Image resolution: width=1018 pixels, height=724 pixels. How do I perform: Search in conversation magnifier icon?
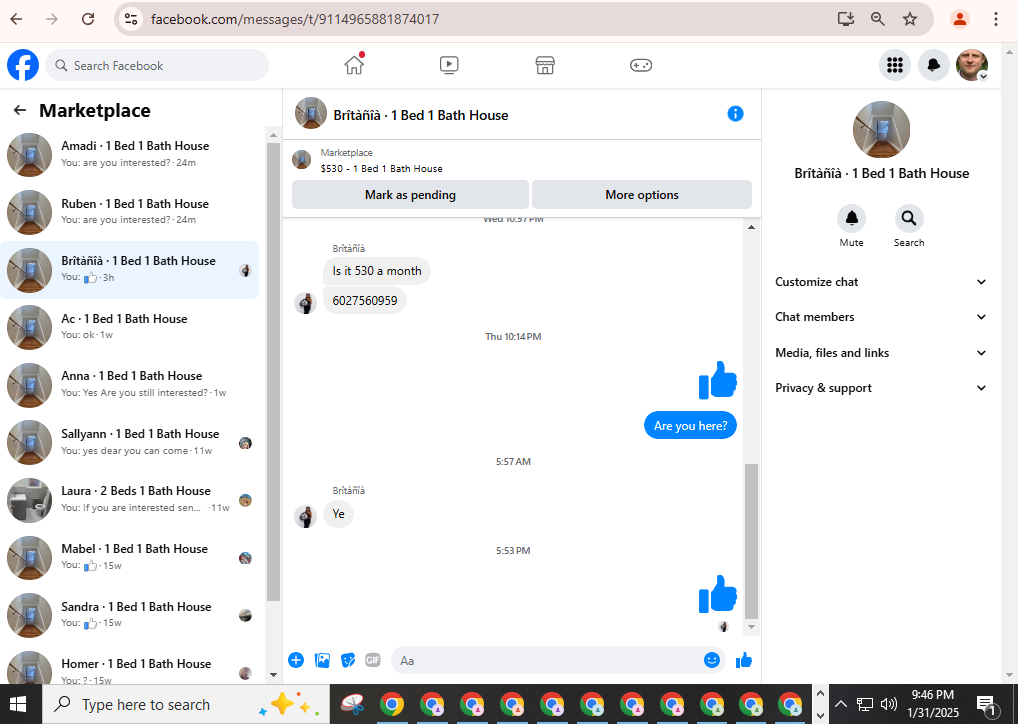[908, 218]
